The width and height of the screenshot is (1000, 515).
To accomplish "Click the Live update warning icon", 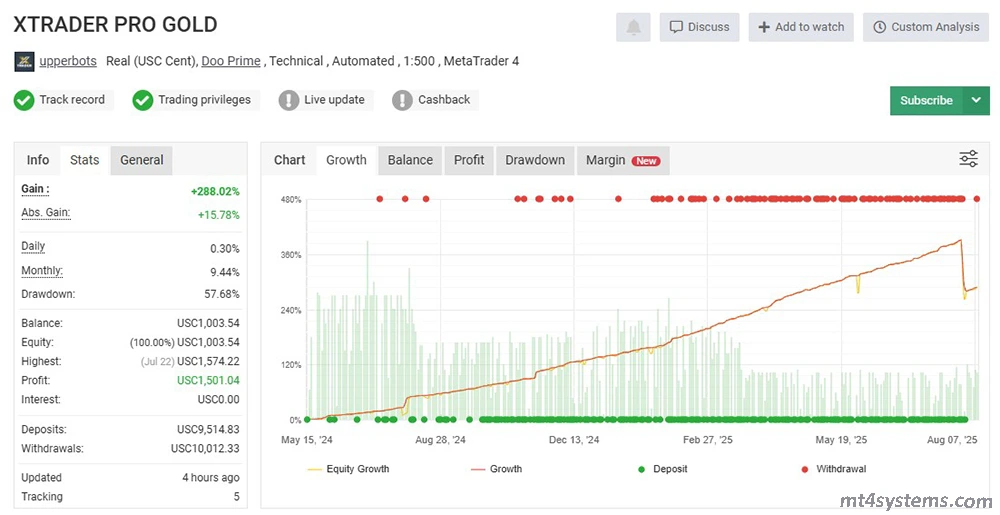I will [x=289, y=100].
